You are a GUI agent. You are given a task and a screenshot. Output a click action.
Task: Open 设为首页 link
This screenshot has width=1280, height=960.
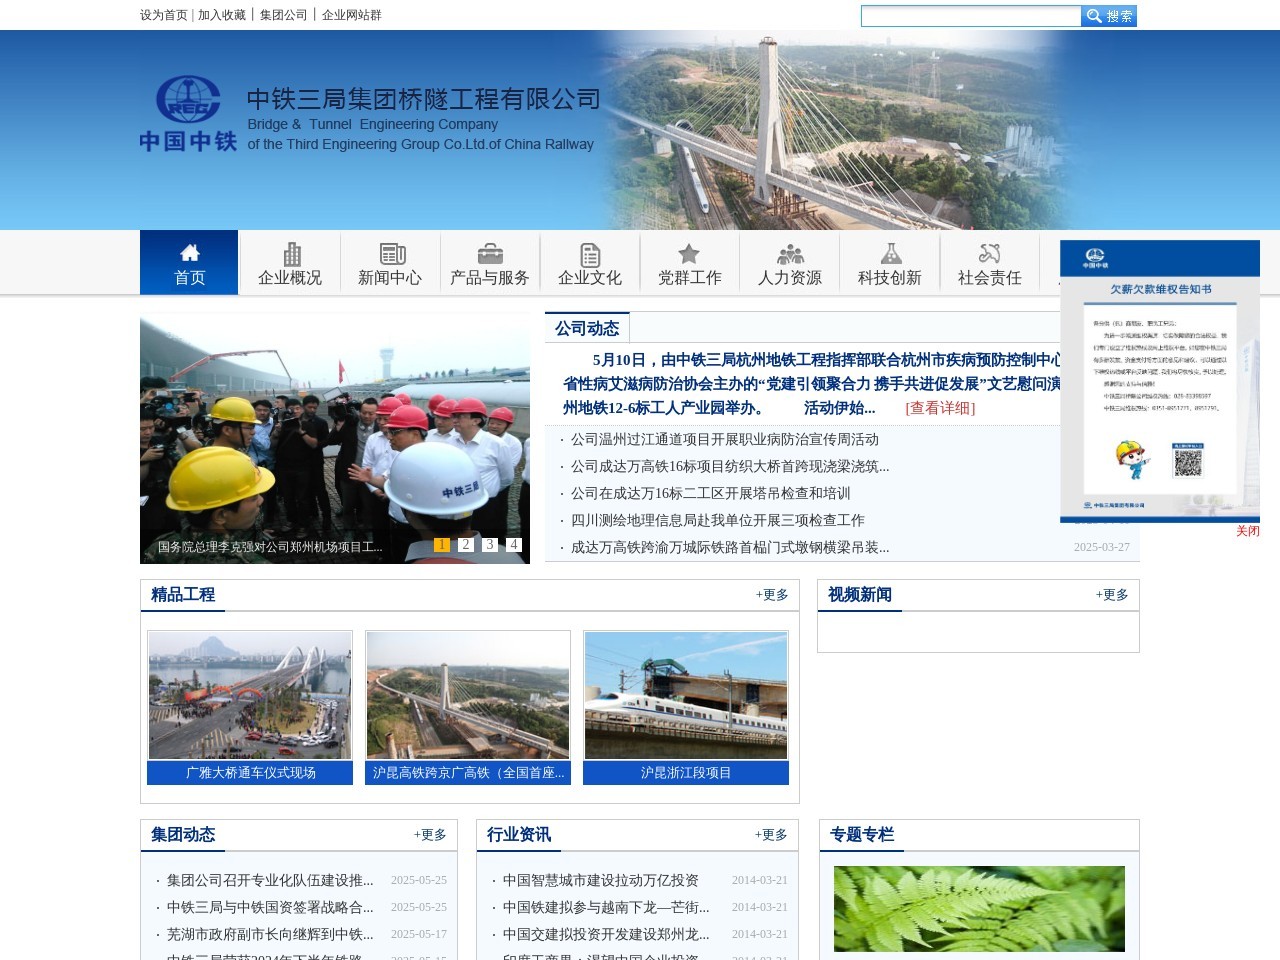164,15
